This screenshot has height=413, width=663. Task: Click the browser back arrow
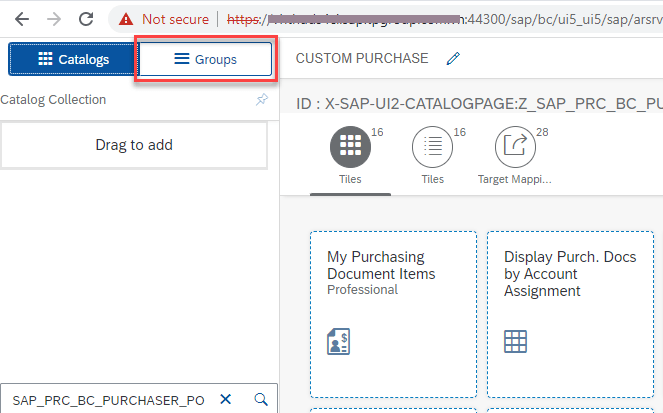pos(22,19)
